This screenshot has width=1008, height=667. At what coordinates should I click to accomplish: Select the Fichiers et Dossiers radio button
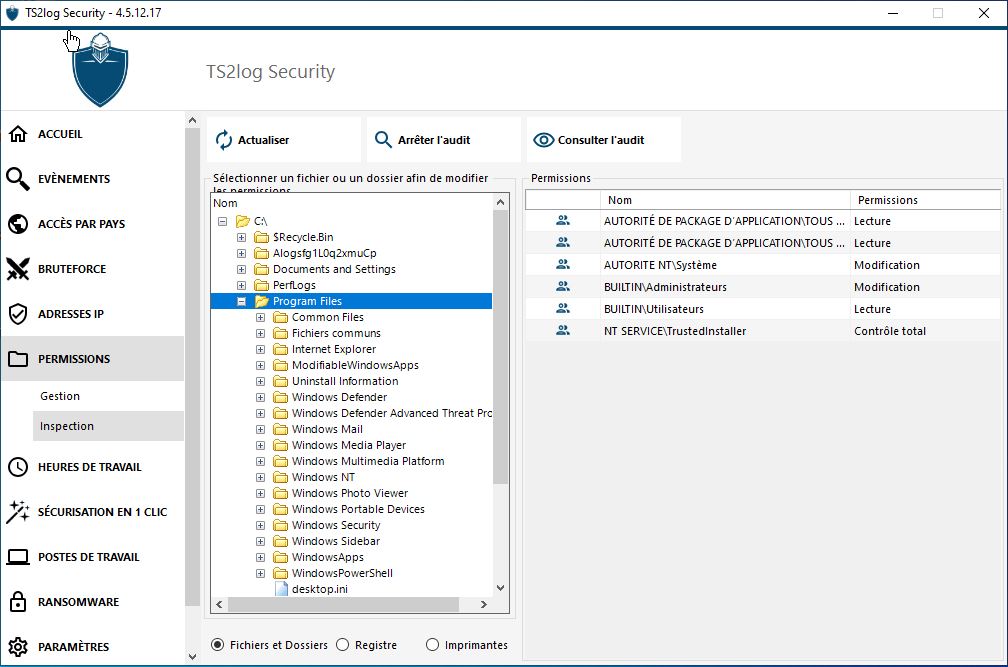click(218, 645)
